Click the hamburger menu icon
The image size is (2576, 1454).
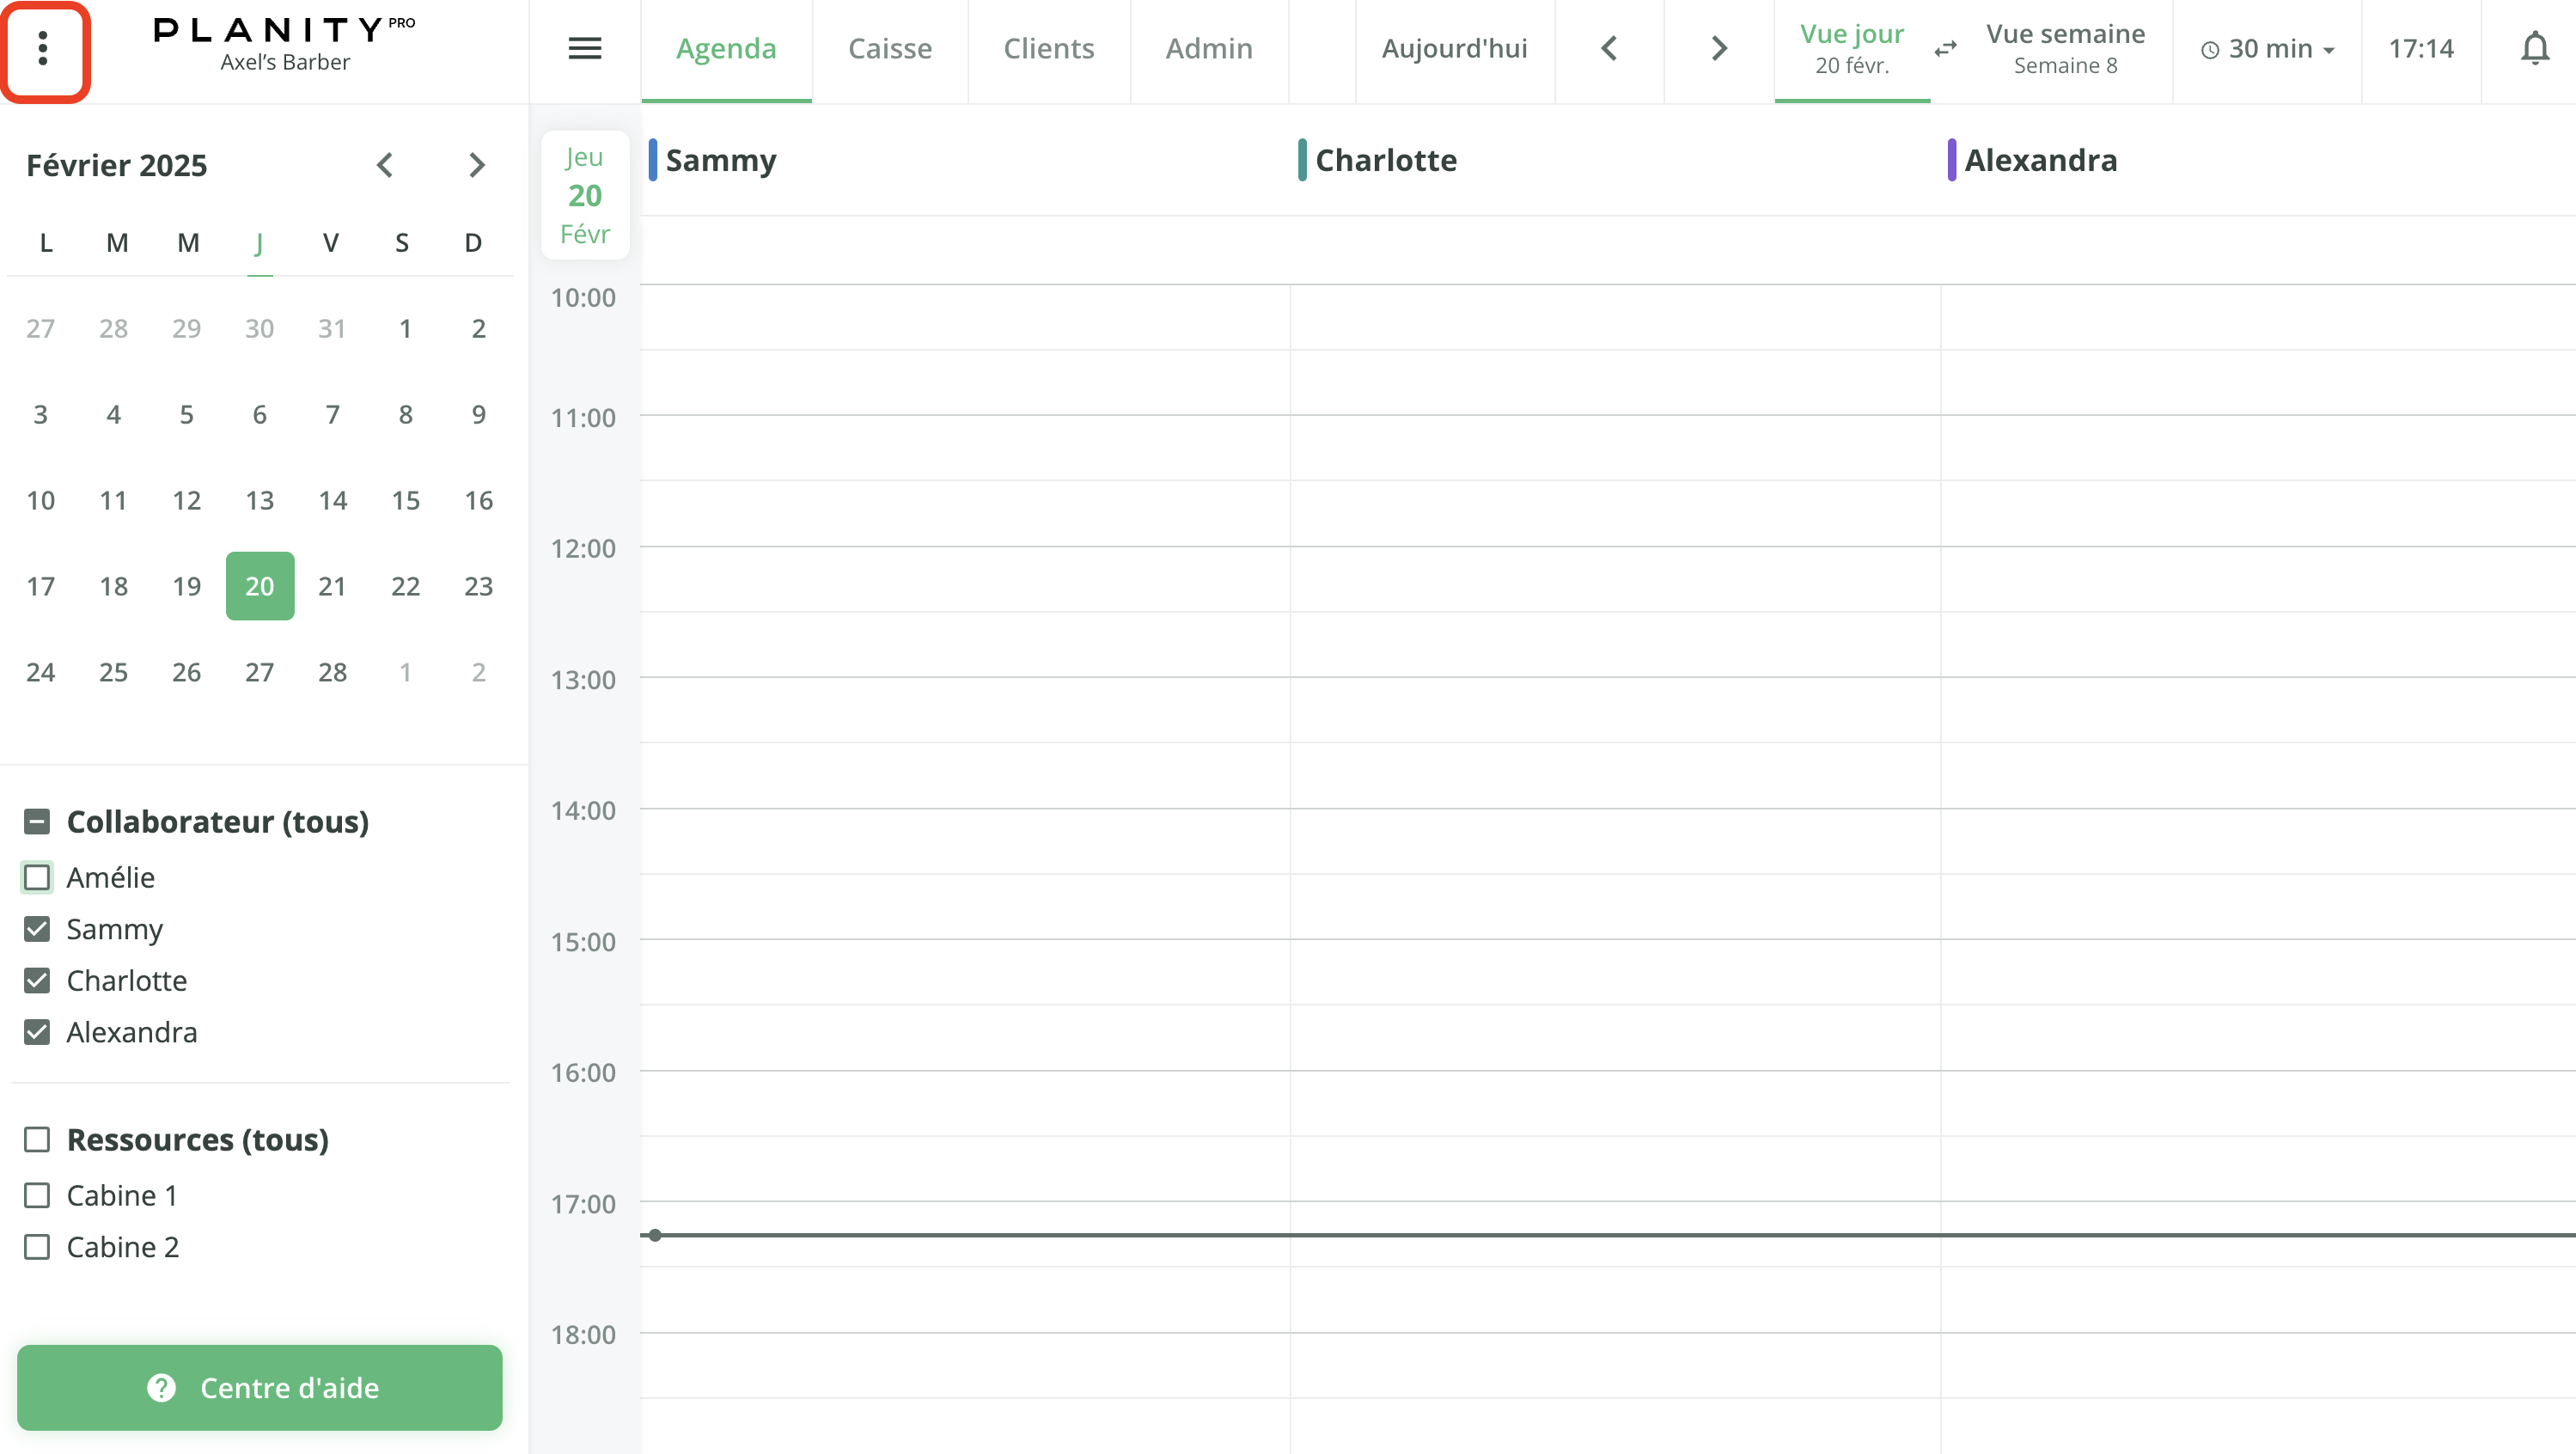tap(585, 49)
